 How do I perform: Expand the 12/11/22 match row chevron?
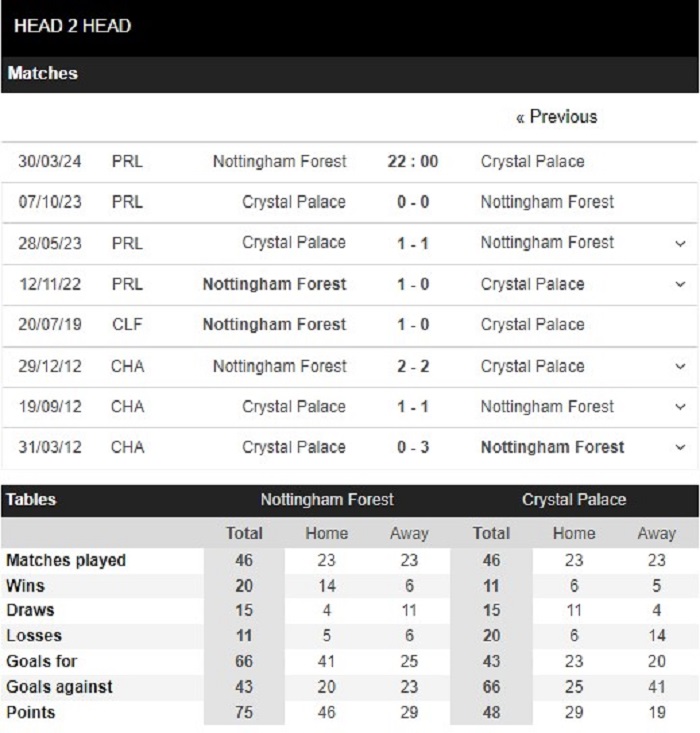tap(680, 284)
